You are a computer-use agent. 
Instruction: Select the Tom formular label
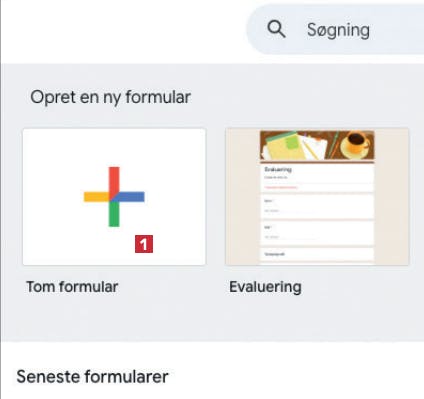72,287
